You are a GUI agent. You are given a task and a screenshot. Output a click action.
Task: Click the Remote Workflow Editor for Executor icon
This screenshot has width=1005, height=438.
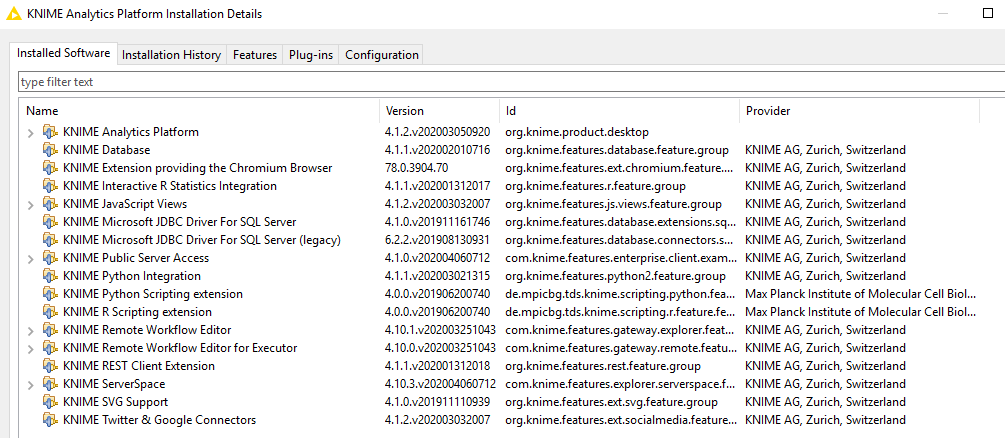(50, 348)
